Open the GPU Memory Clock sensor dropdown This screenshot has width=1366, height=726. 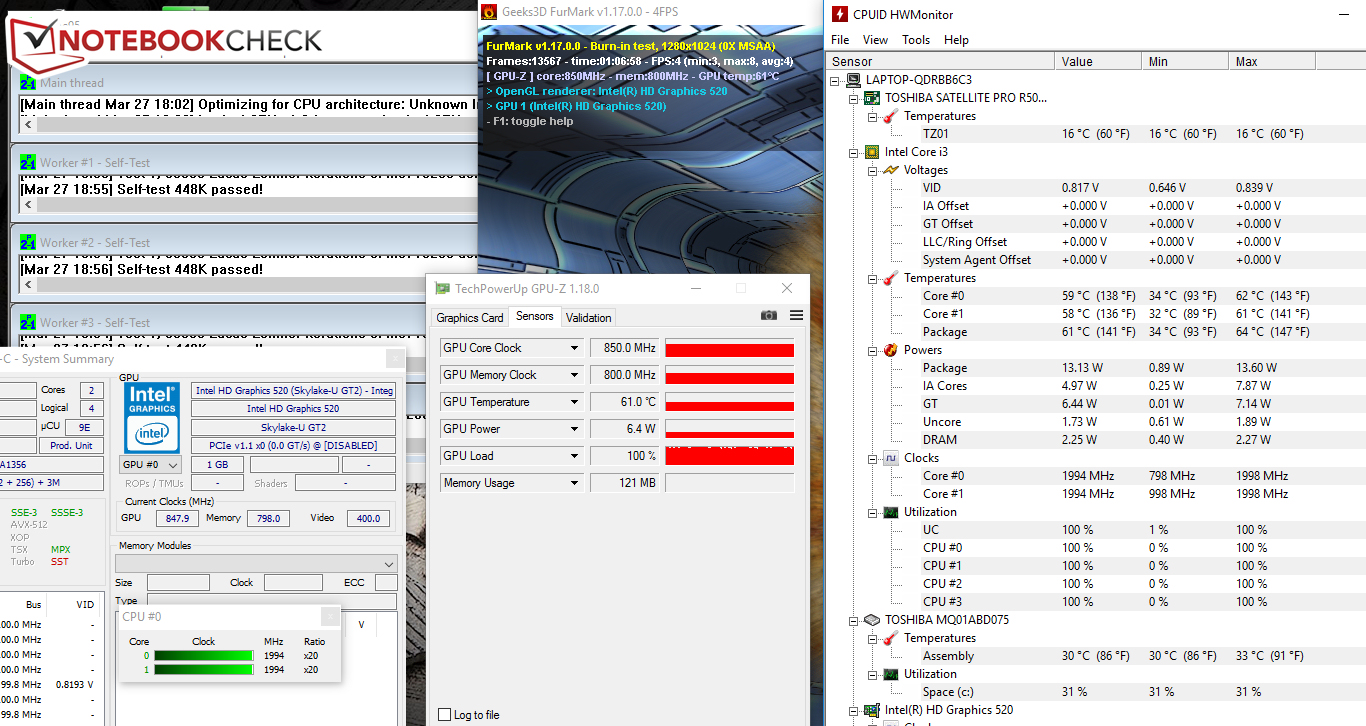pos(574,375)
